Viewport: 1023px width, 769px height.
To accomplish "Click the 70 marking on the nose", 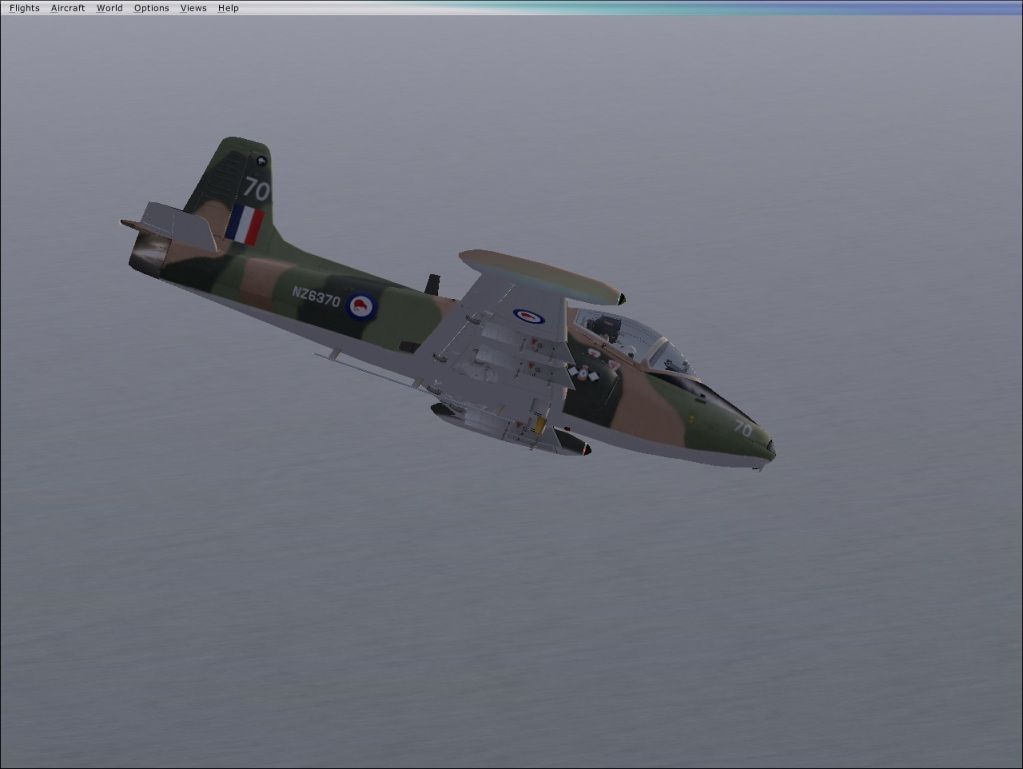I will click(742, 427).
